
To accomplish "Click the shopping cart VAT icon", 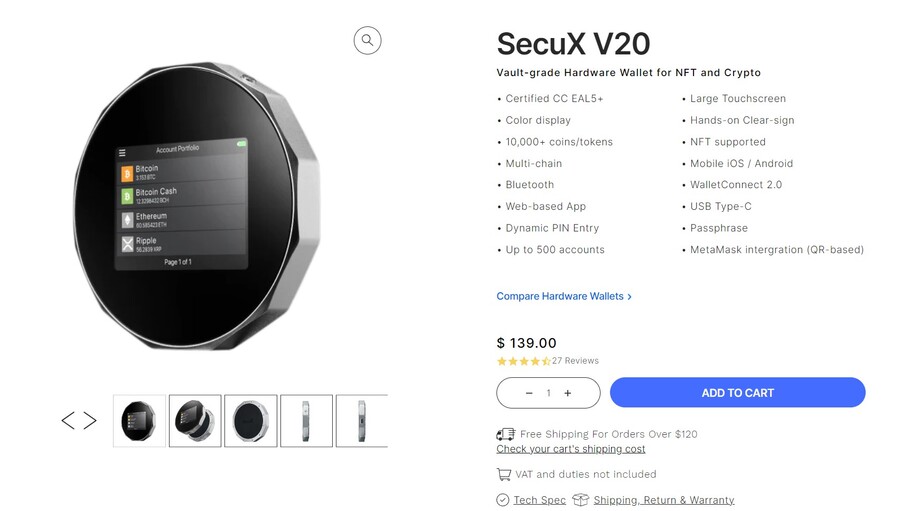I will point(504,474).
